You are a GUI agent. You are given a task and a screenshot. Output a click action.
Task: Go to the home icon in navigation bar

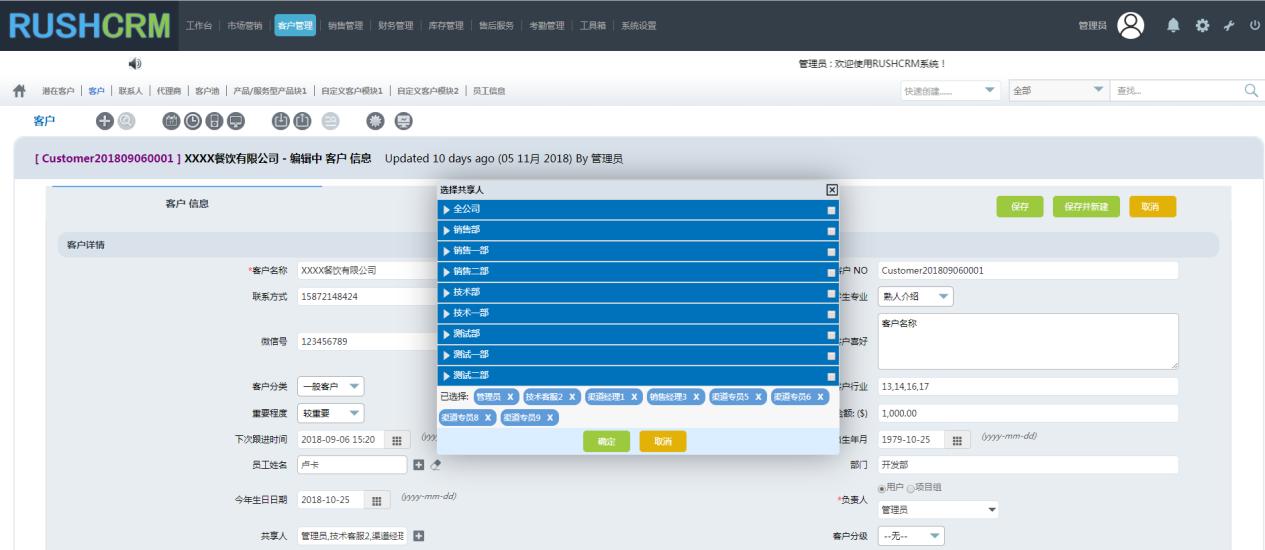[19, 91]
